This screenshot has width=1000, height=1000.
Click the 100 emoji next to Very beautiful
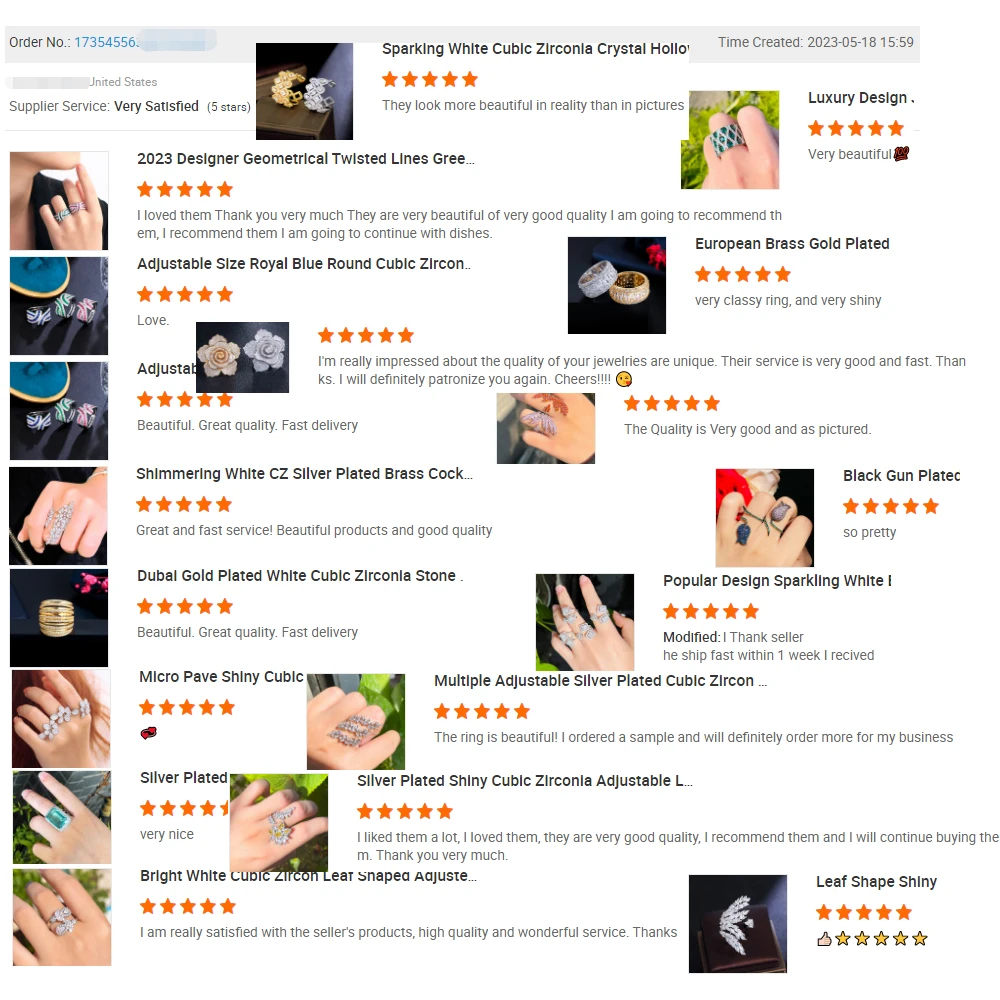pos(901,154)
